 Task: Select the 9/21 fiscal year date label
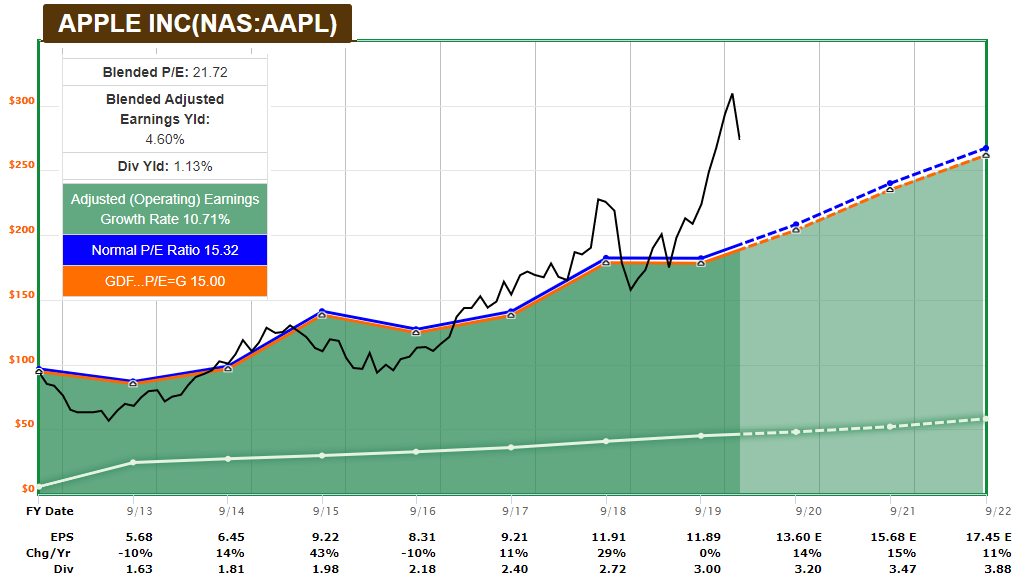902,511
